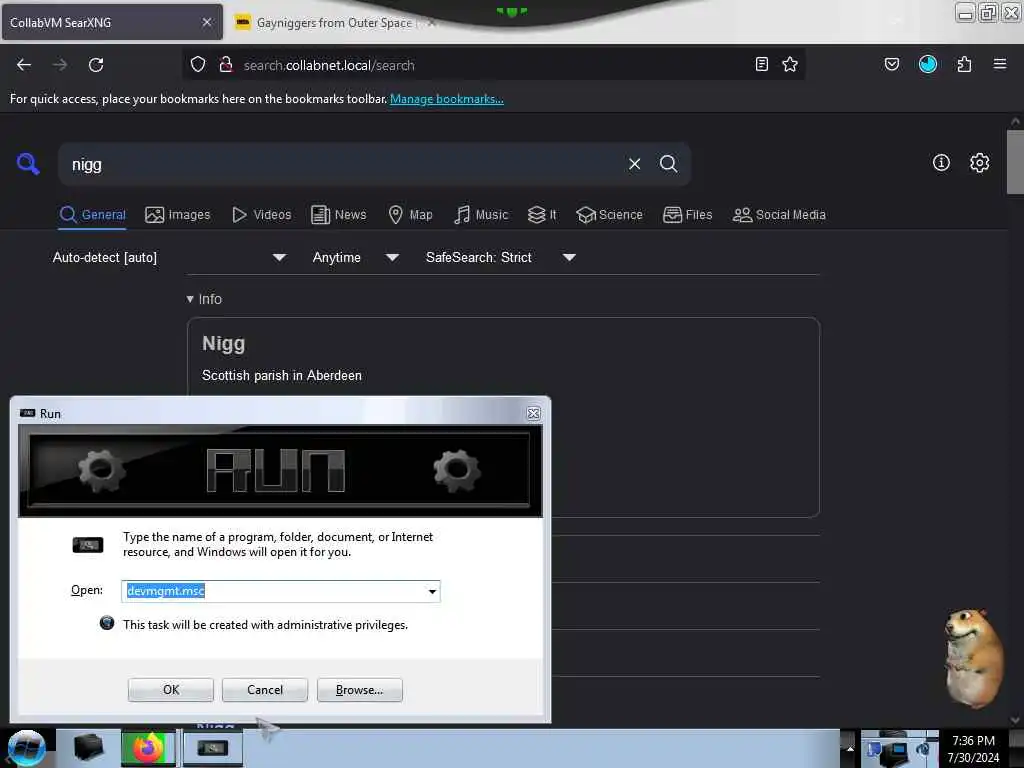Open the extensions puzzle icon

click(964, 64)
